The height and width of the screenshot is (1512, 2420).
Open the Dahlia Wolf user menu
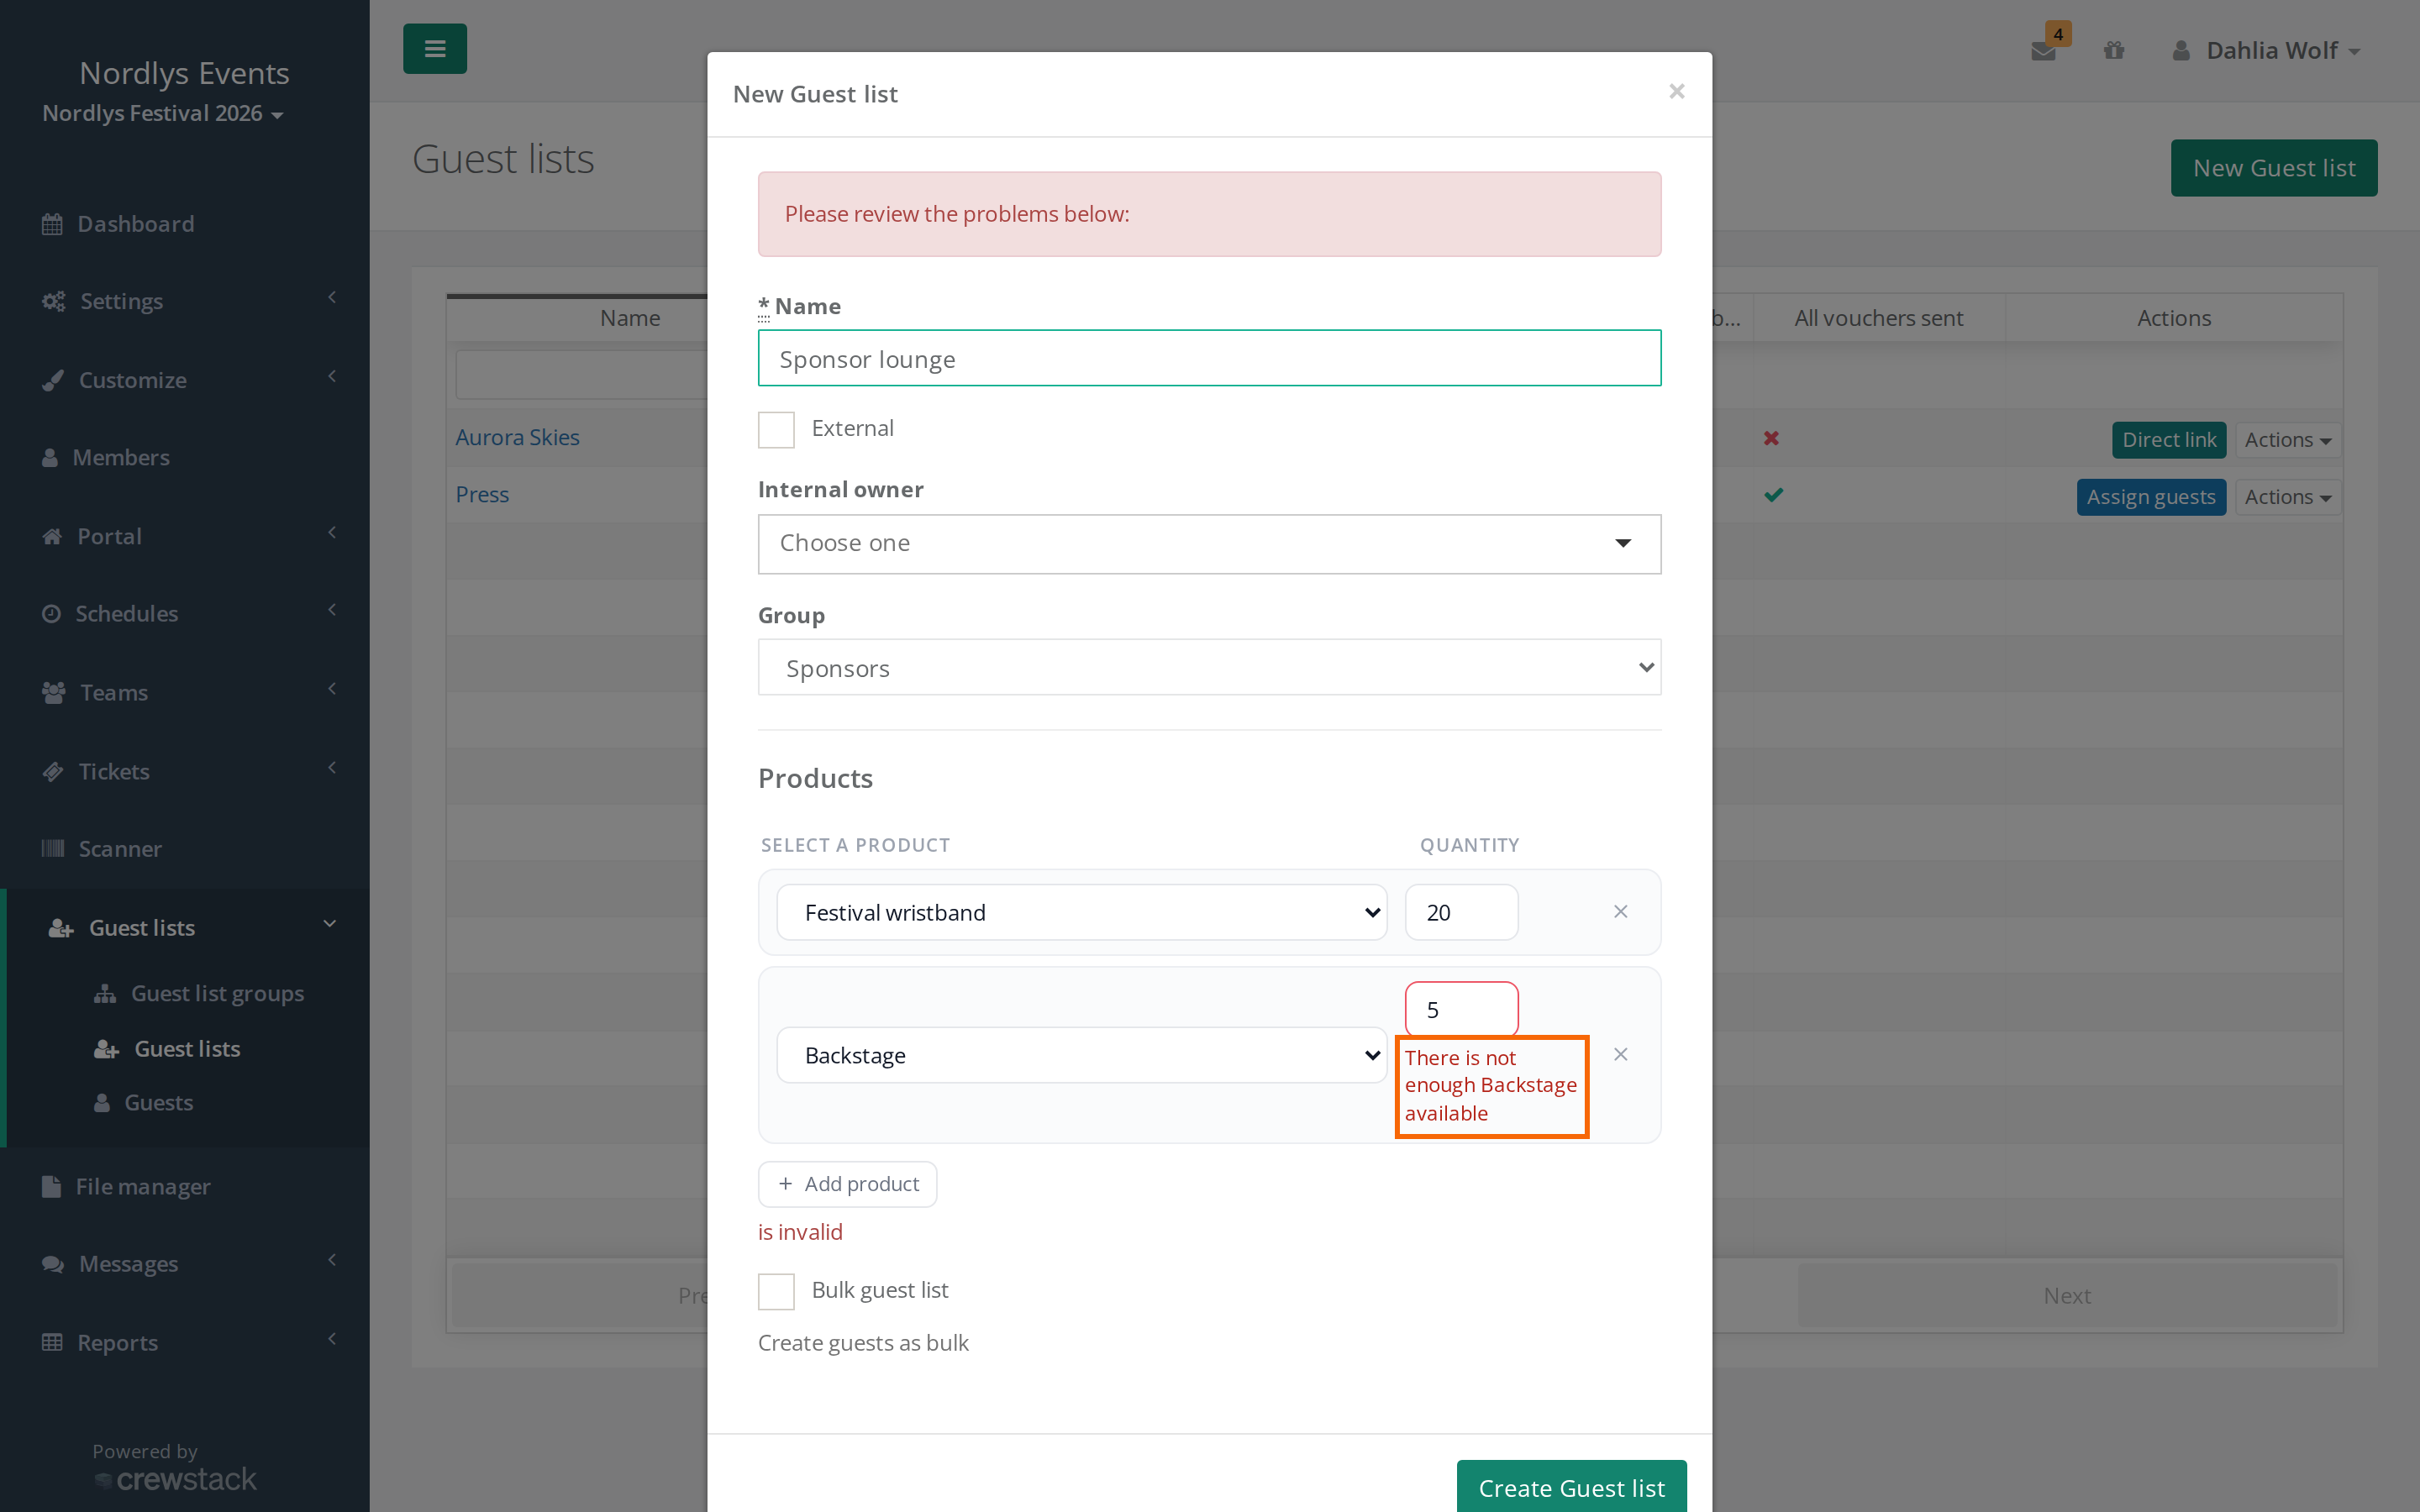pos(2266,51)
